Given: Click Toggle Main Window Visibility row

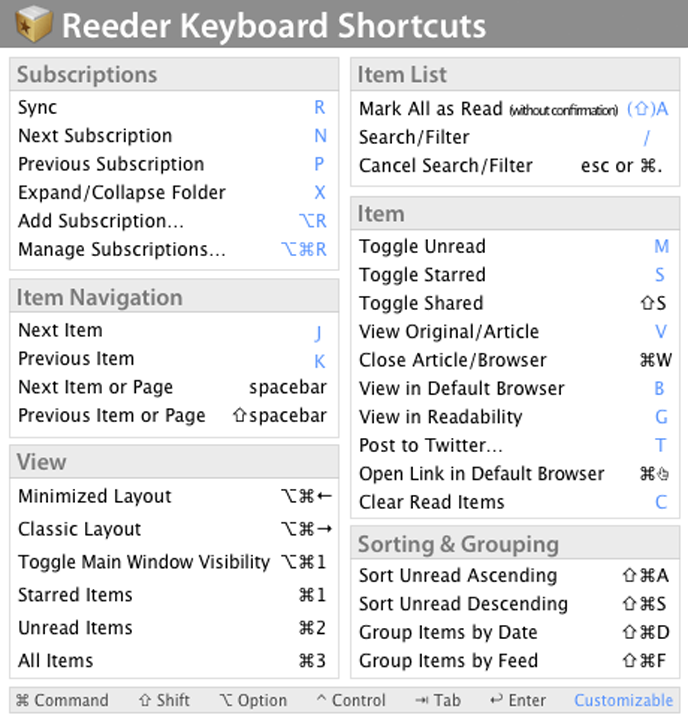Looking at the screenshot, I should pyautogui.click(x=144, y=562).
